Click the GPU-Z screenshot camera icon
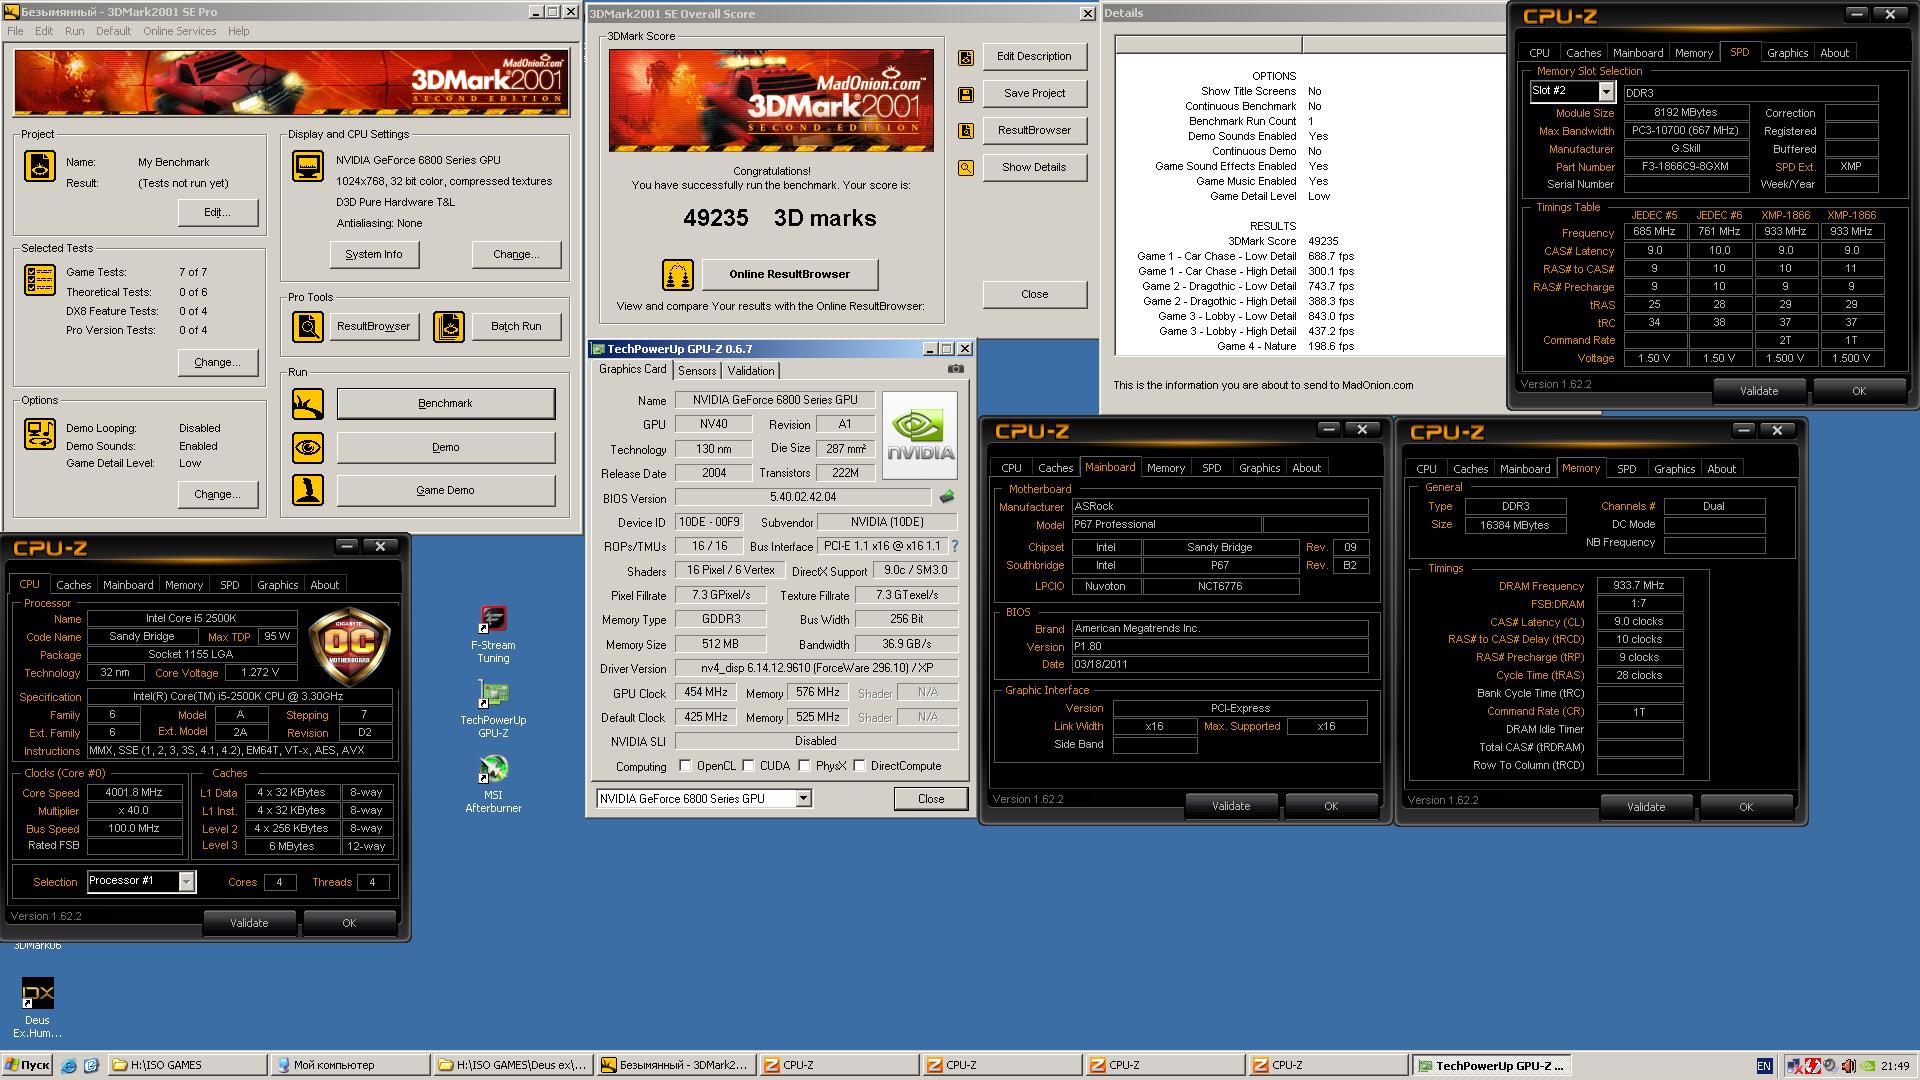This screenshot has width=1920, height=1080. point(956,369)
